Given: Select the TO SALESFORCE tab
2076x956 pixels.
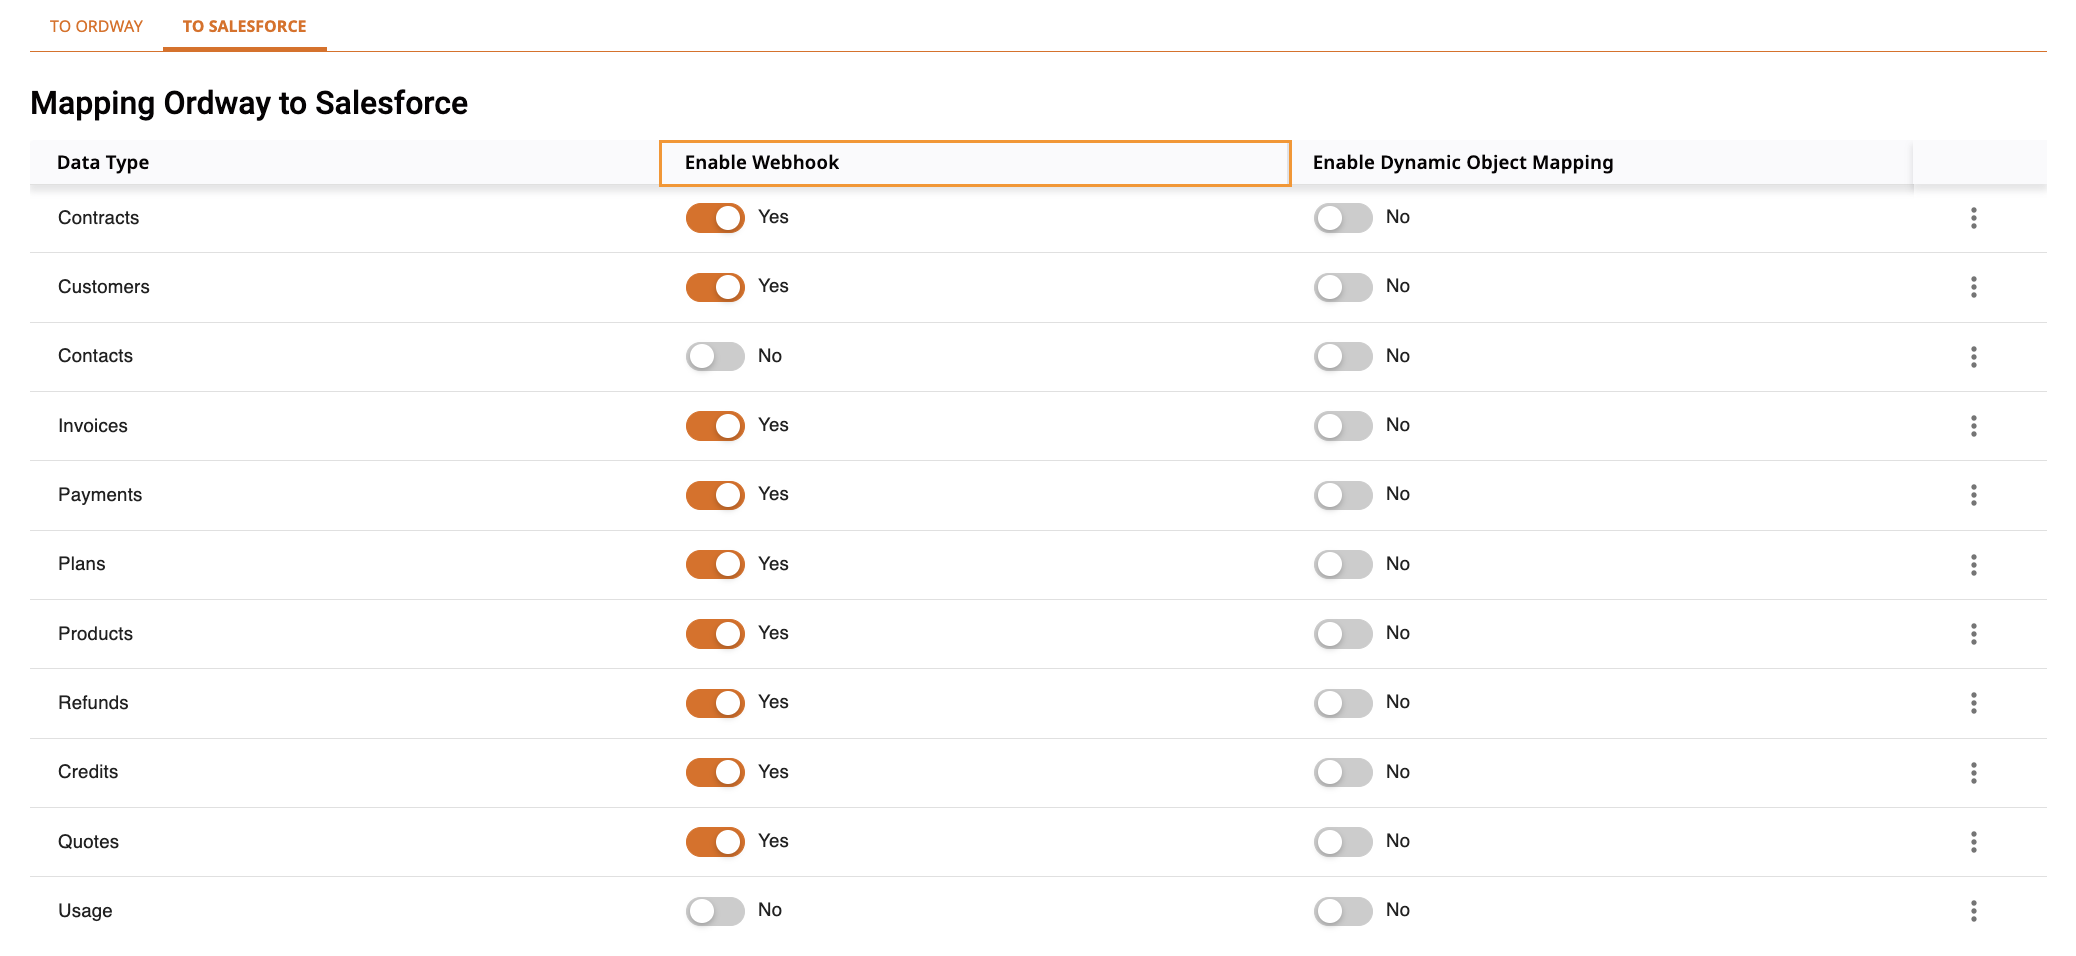Looking at the screenshot, I should [244, 26].
